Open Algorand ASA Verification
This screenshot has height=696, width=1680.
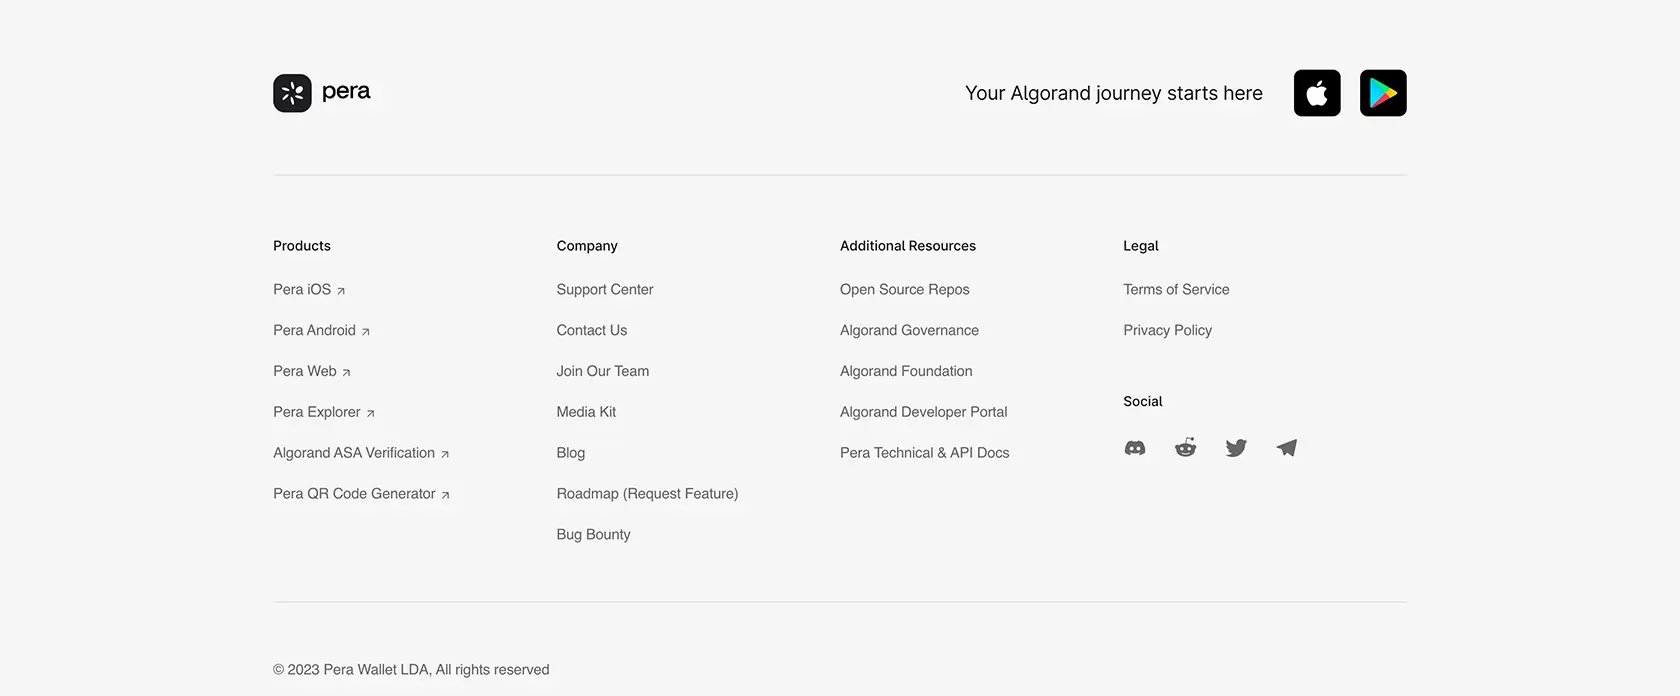pos(361,453)
